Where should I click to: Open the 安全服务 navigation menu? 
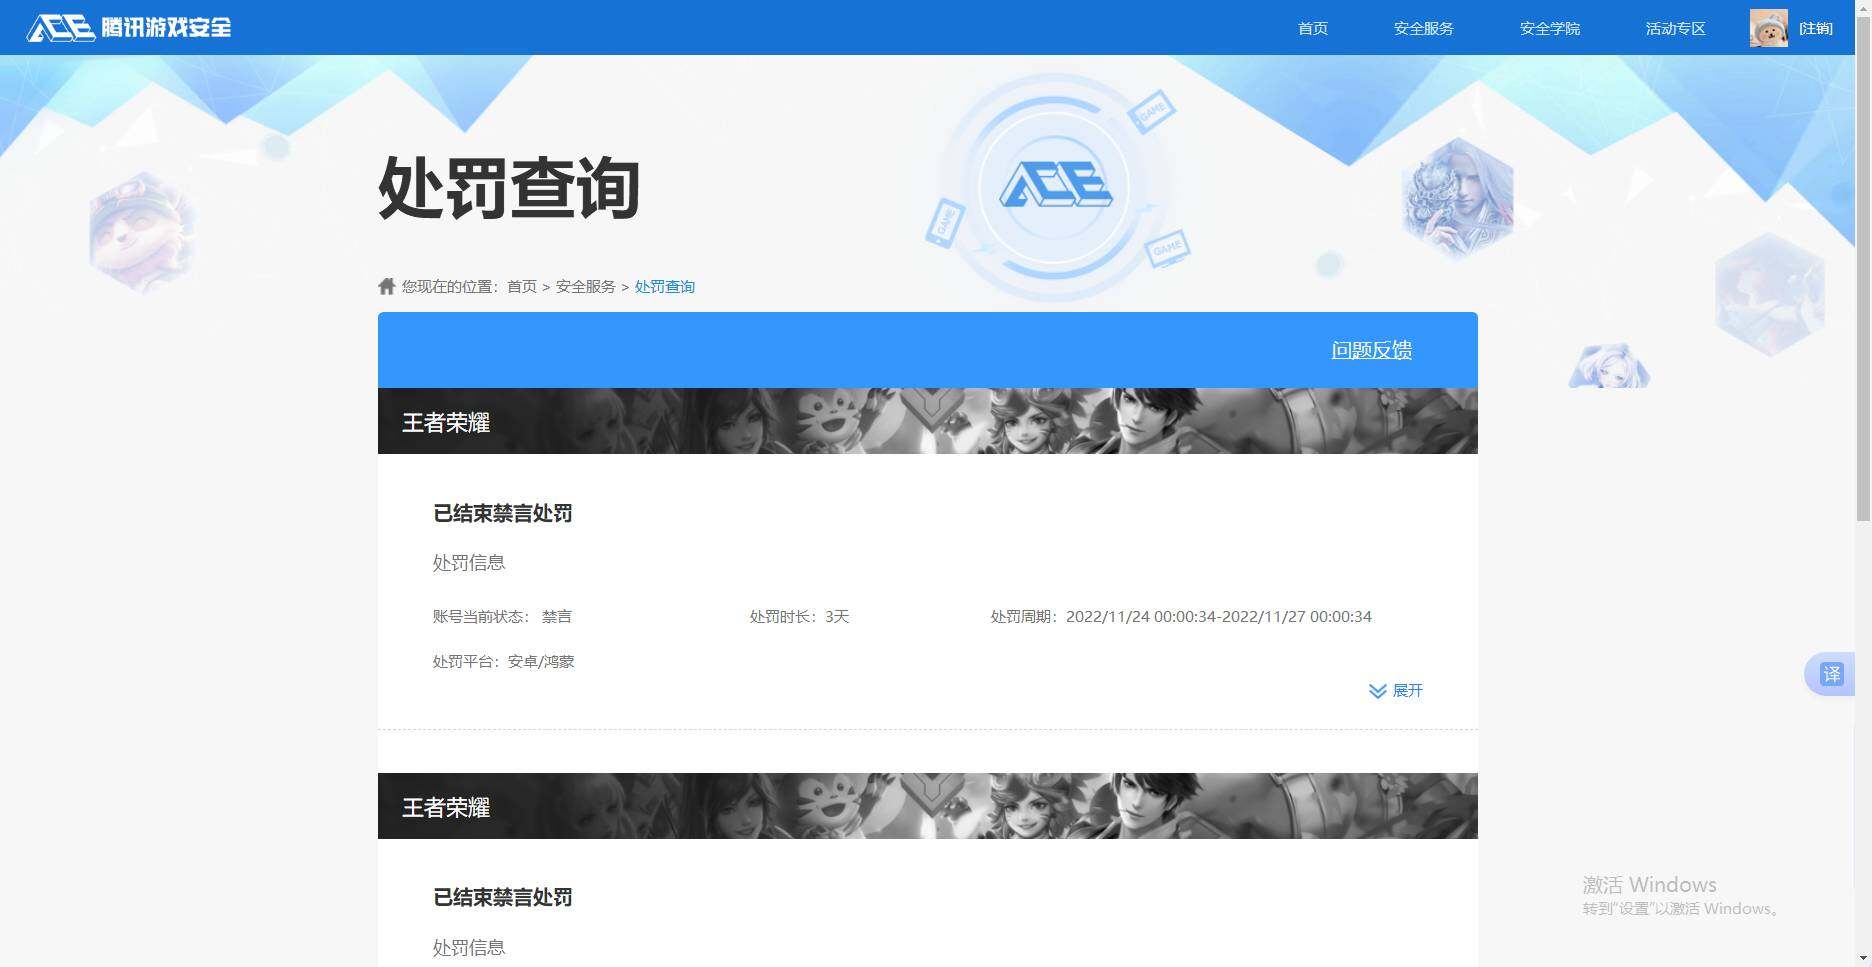point(1423,28)
